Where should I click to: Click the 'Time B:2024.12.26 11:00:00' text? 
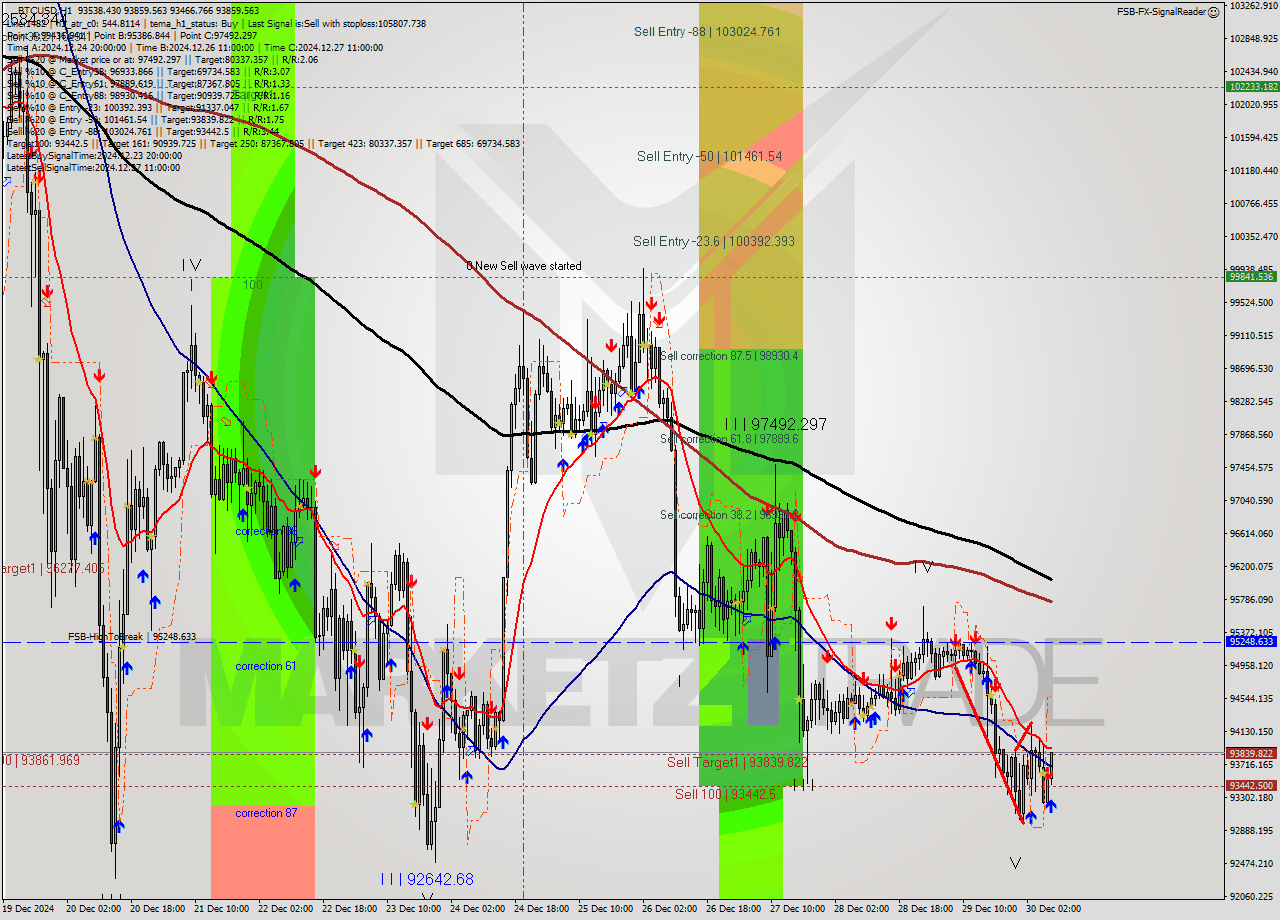pos(195,48)
